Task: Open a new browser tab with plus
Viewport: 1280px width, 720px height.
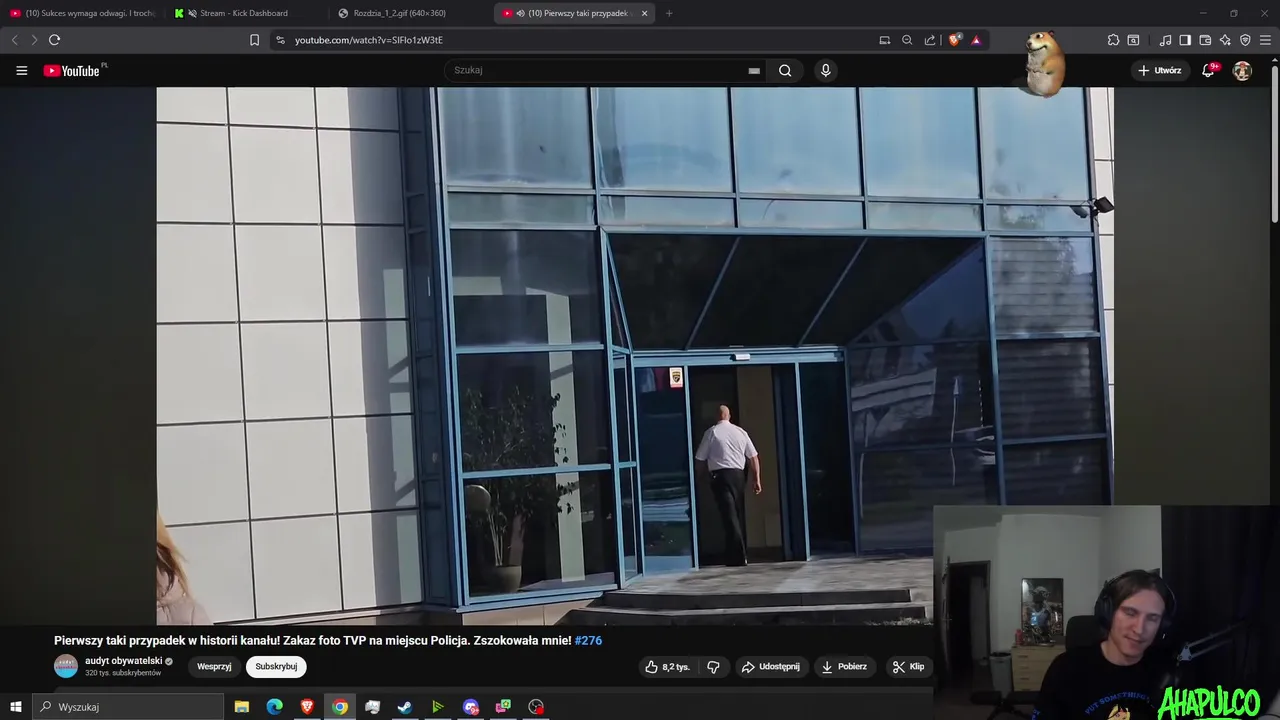Action: click(669, 13)
